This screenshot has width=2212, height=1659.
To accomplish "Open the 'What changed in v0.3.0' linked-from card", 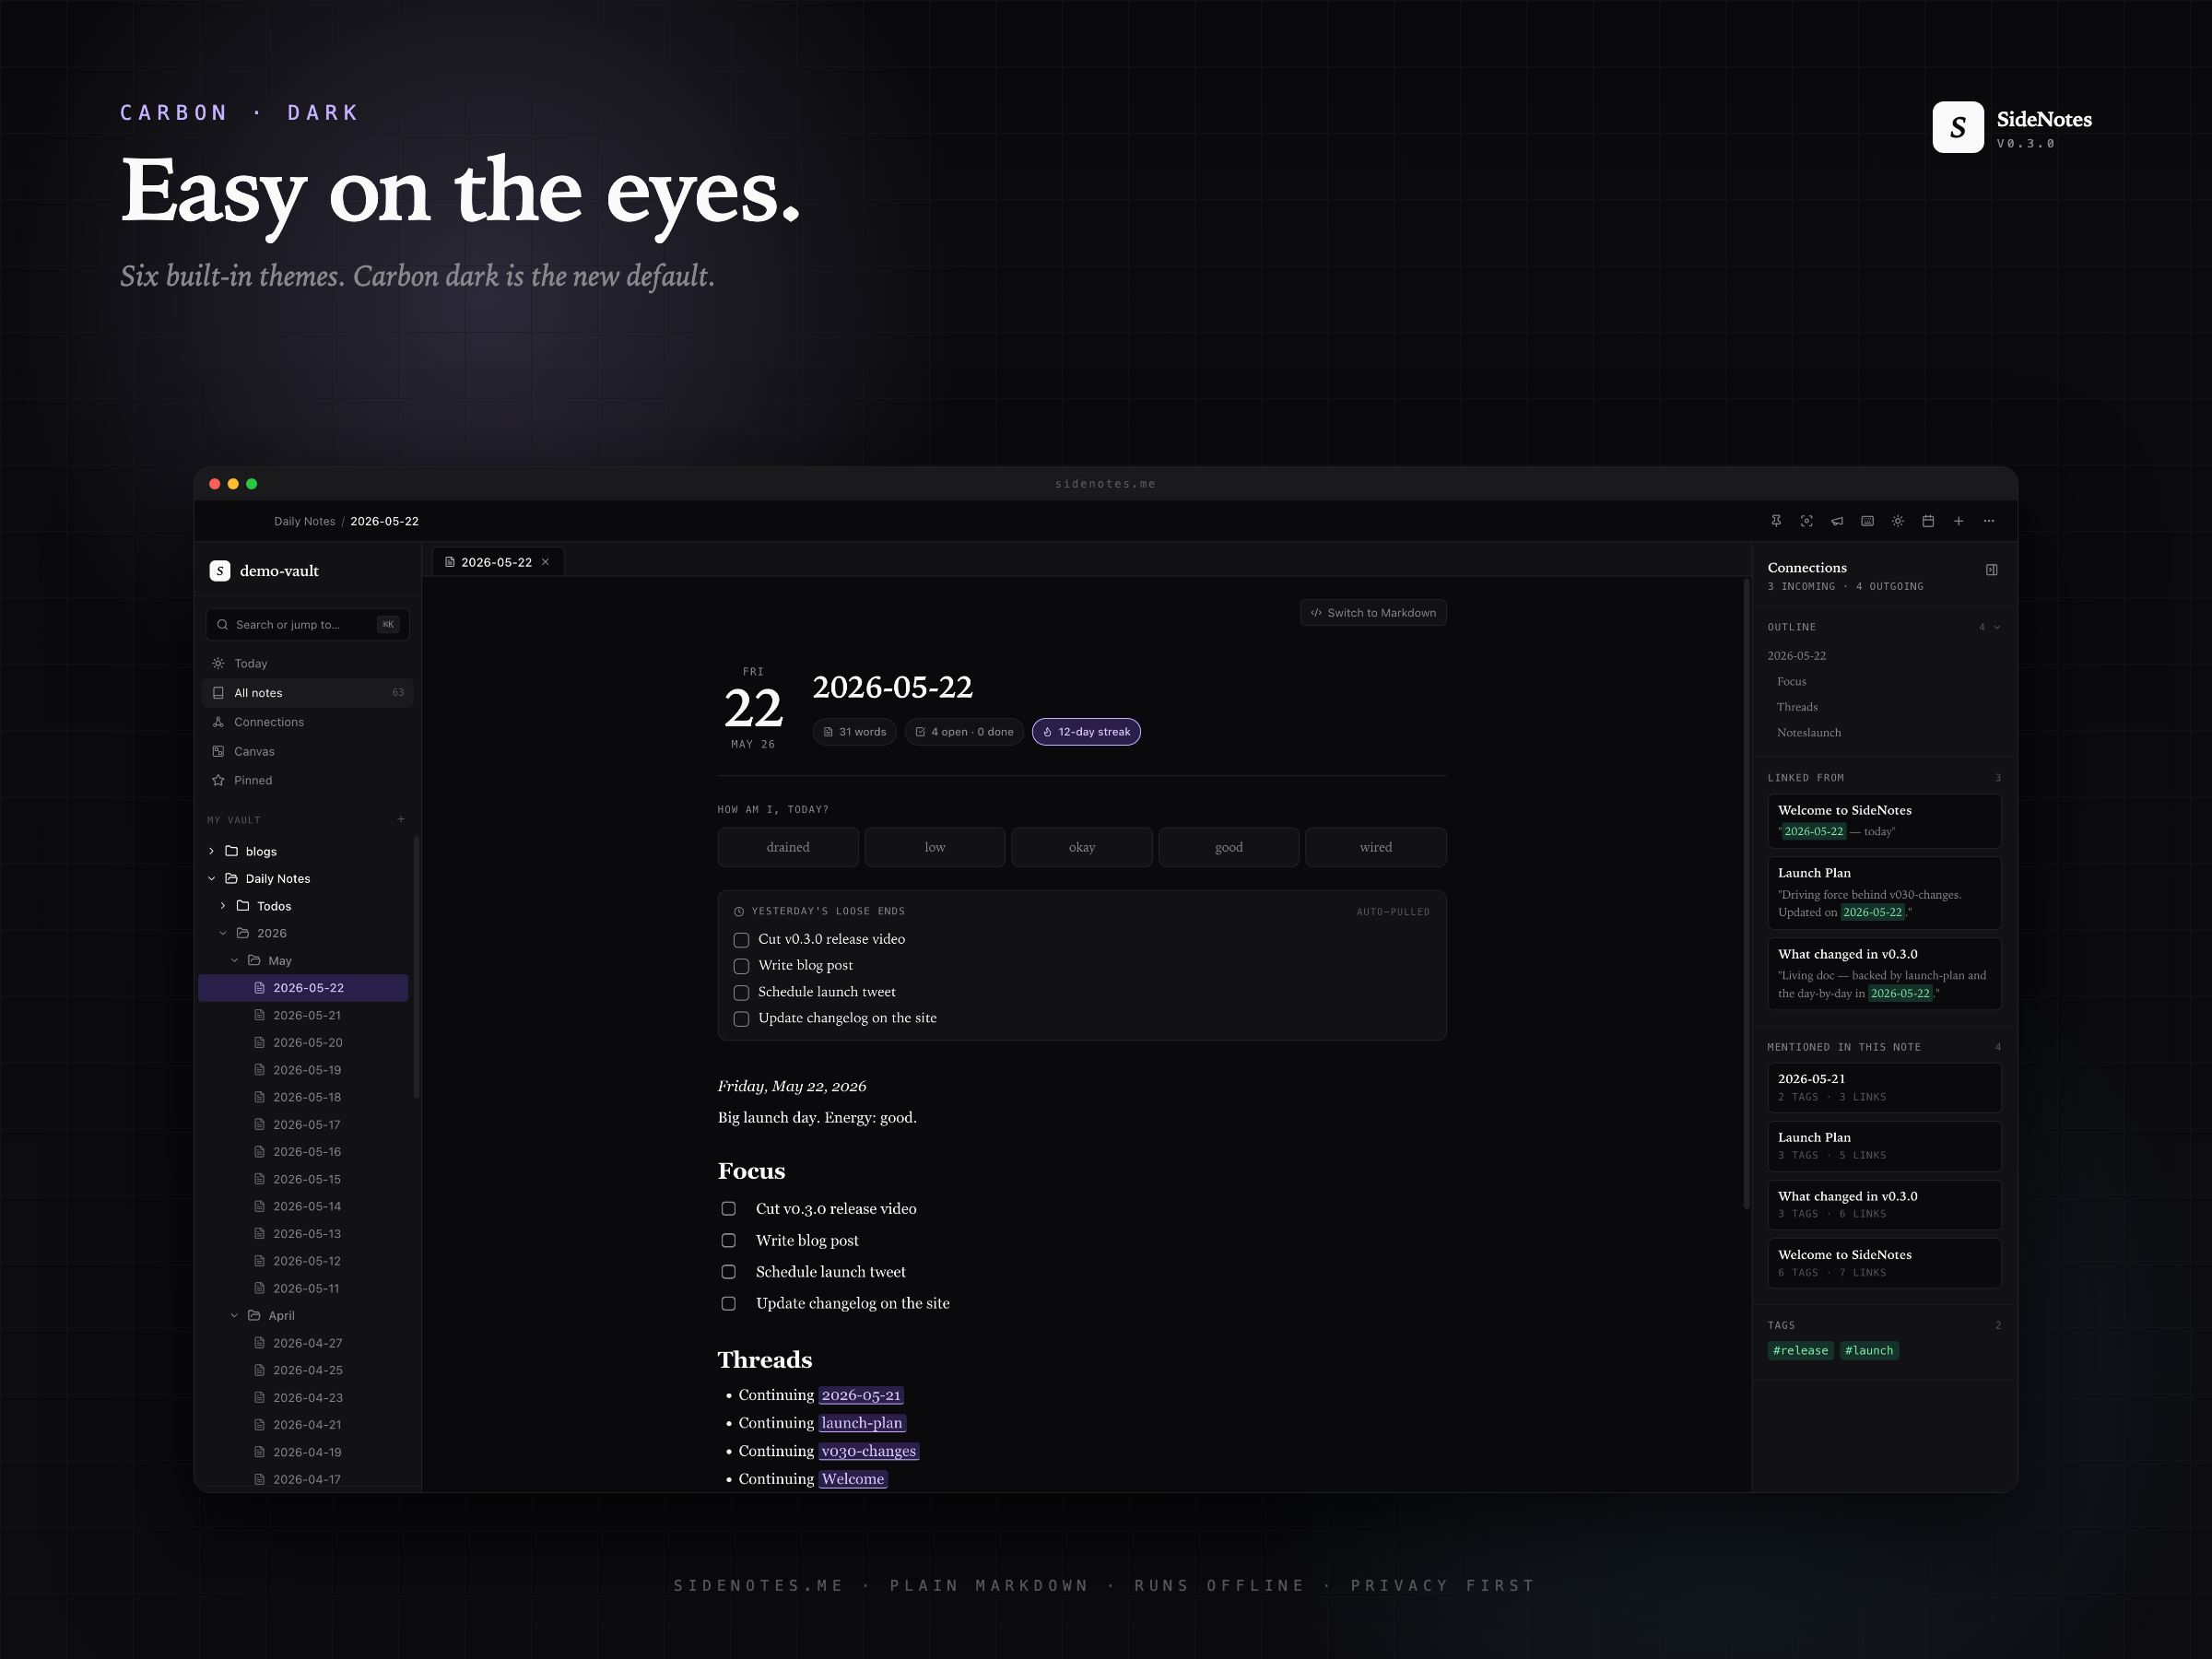I will coord(1884,973).
